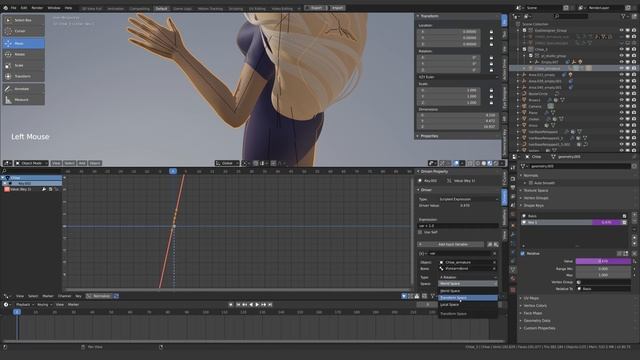The image size is (640, 360).
Task: Expand the Vertex Colors panel
Action: (535, 306)
